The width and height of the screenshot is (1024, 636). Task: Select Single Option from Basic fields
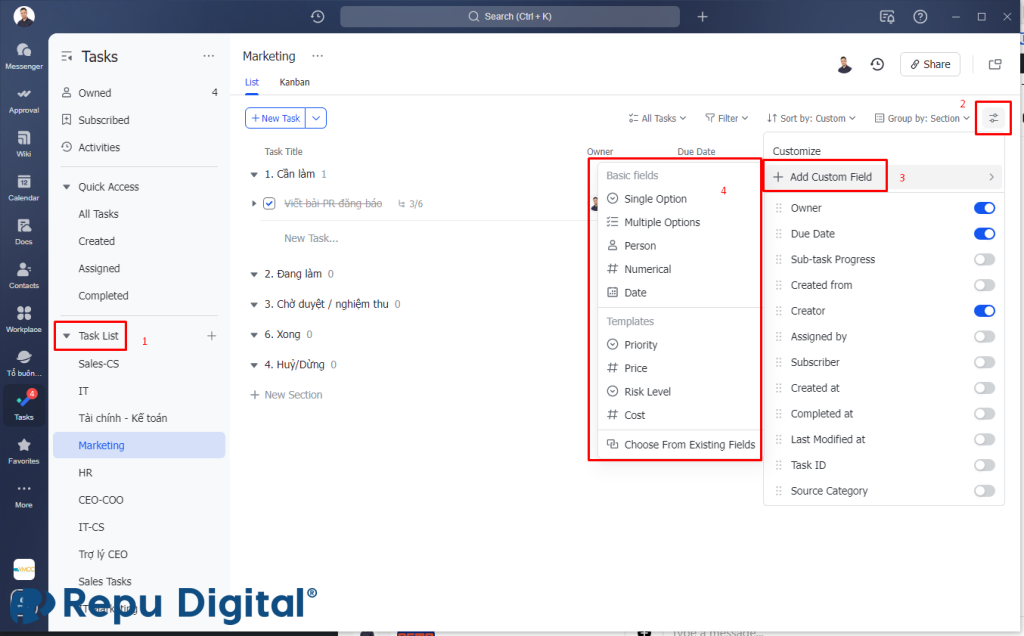click(x=655, y=199)
